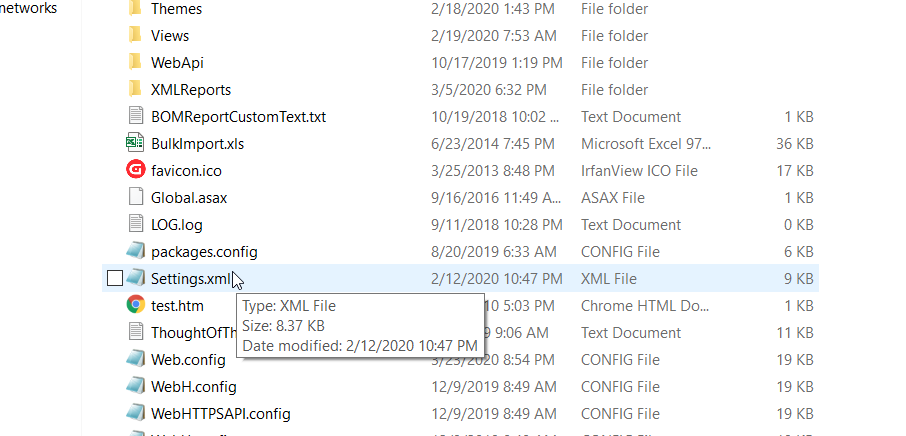The width and height of the screenshot is (906, 436).
Task: Click the Global.asax file icon
Action: point(135,198)
